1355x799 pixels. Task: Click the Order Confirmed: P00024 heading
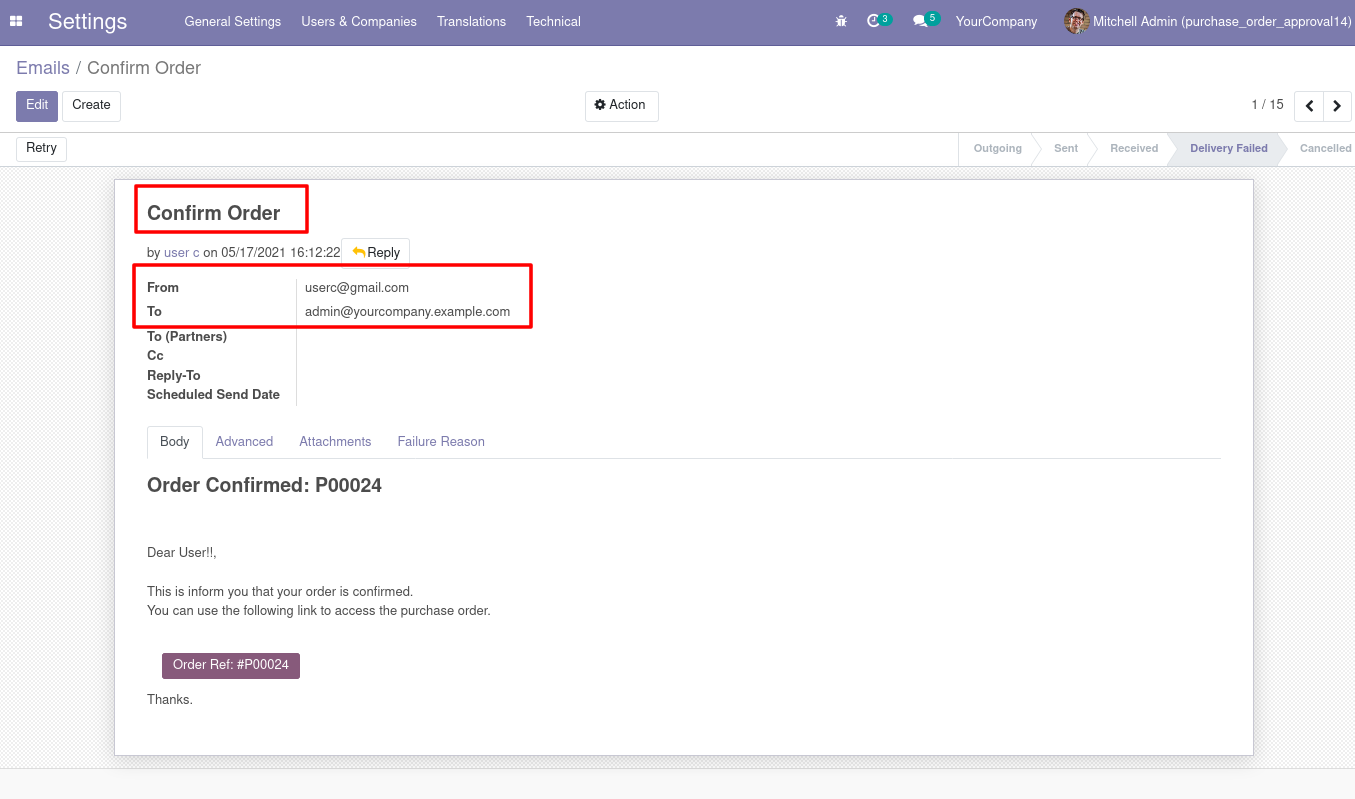pyautogui.click(x=264, y=486)
